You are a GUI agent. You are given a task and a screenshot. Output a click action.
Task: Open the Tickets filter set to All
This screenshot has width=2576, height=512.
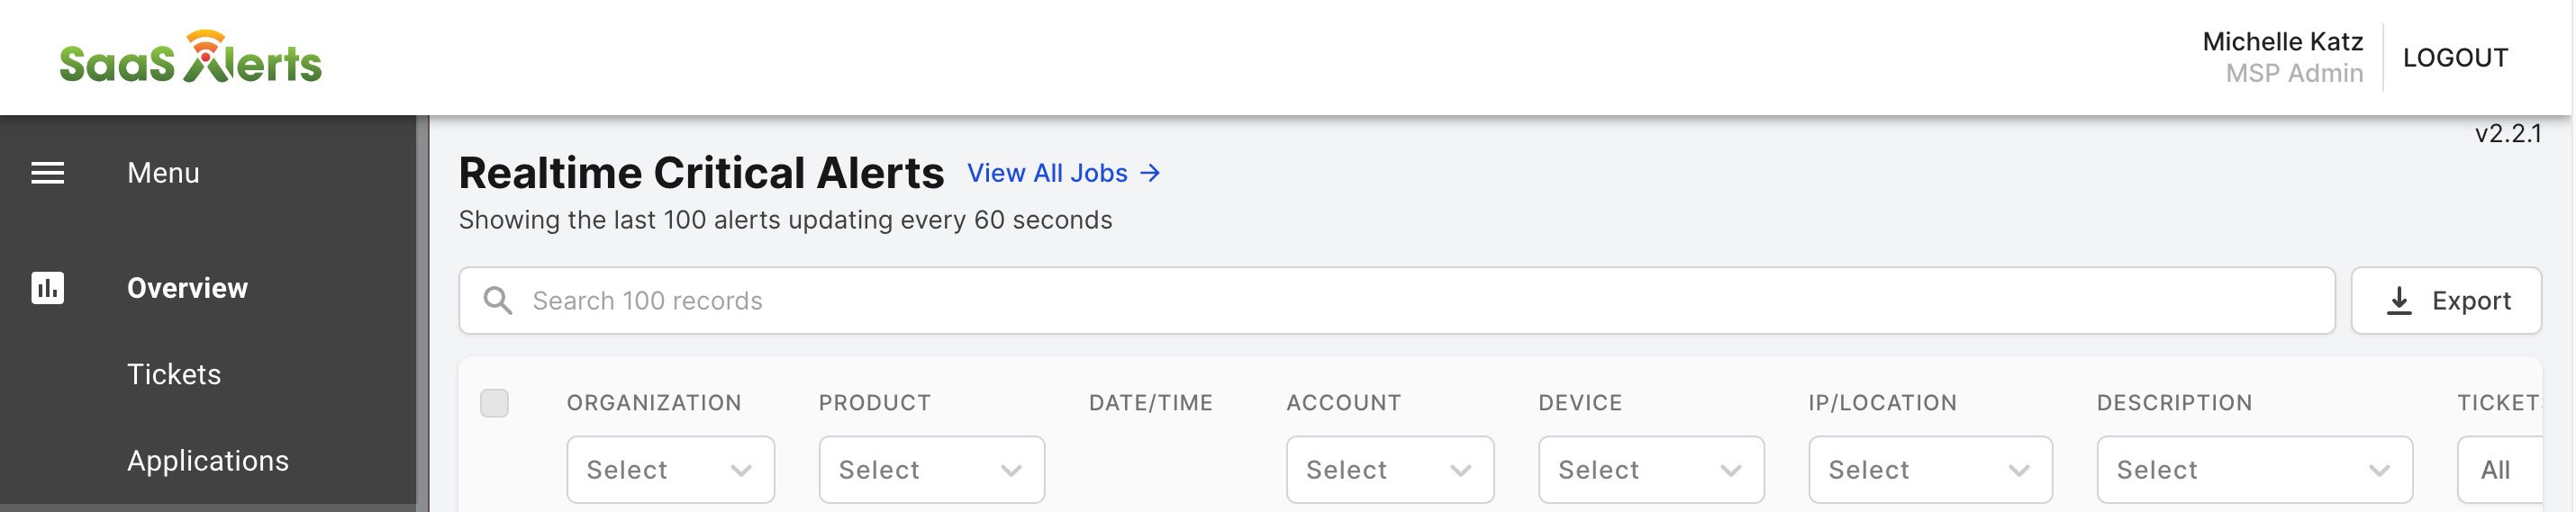(x=2499, y=469)
